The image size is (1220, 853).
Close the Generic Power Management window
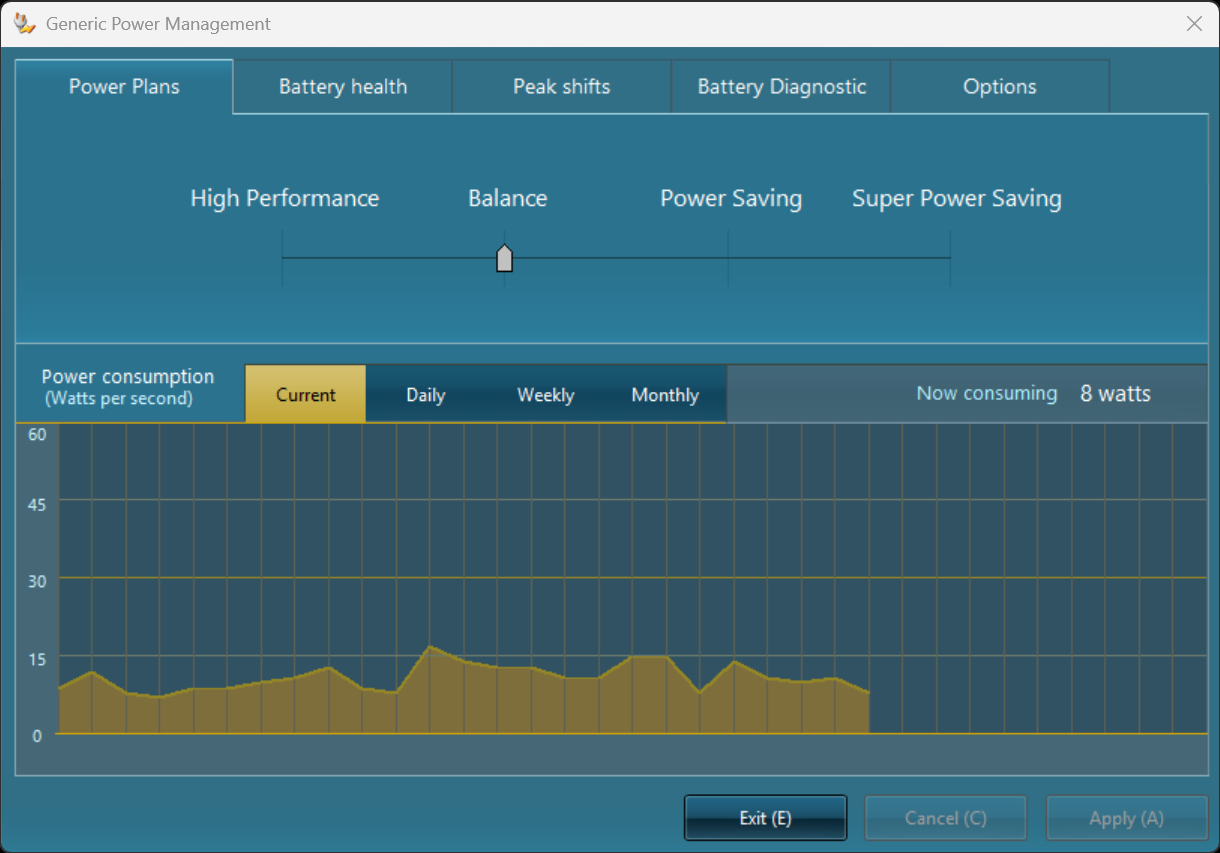[x=1194, y=24]
